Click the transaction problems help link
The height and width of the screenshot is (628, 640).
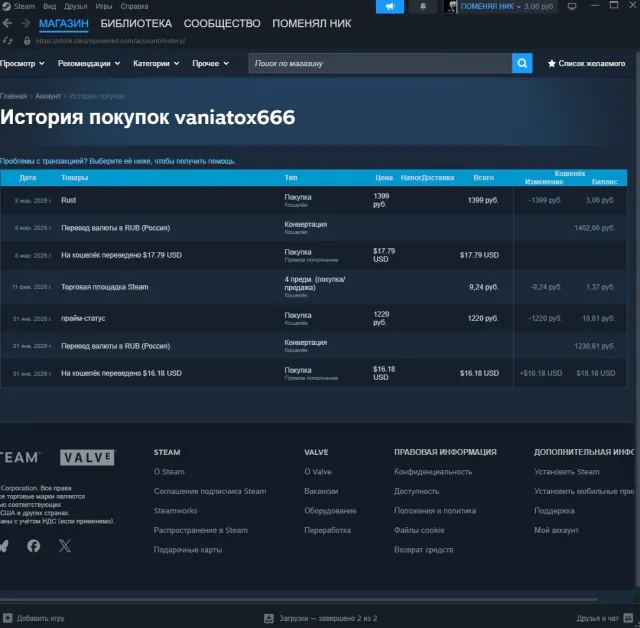click(118, 161)
